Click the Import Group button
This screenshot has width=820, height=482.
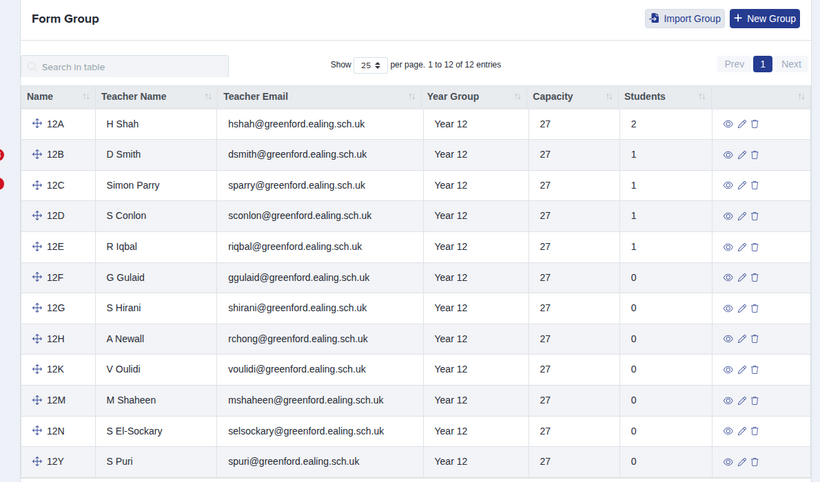(x=685, y=18)
